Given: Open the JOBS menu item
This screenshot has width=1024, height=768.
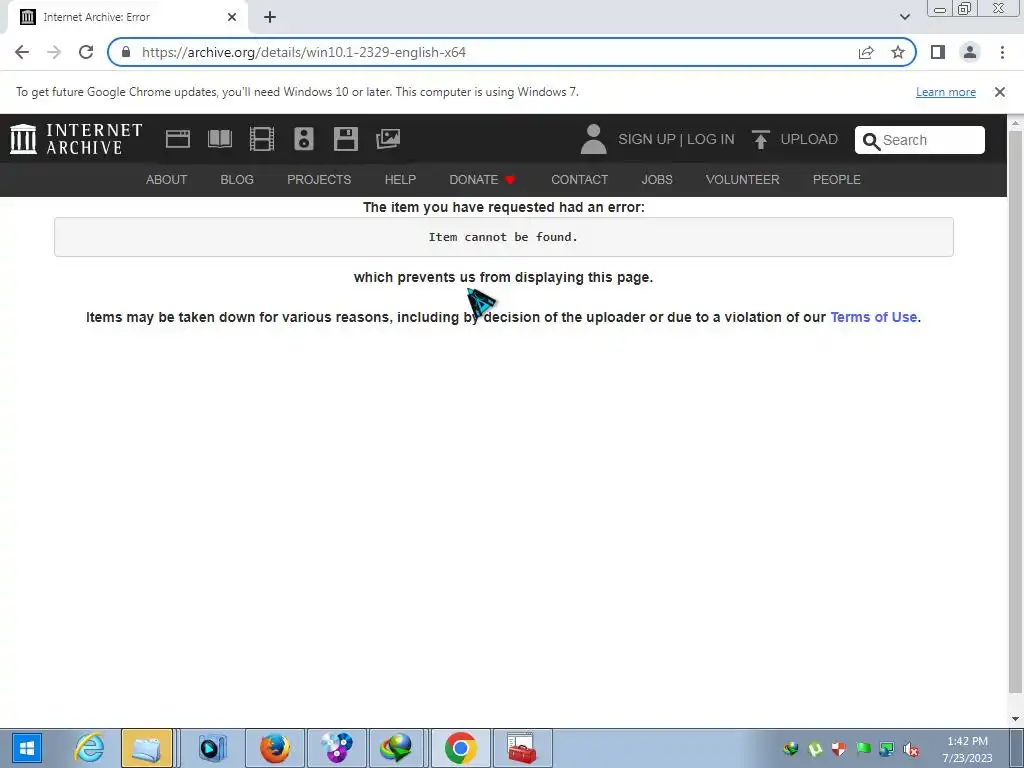Looking at the screenshot, I should [657, 180].
